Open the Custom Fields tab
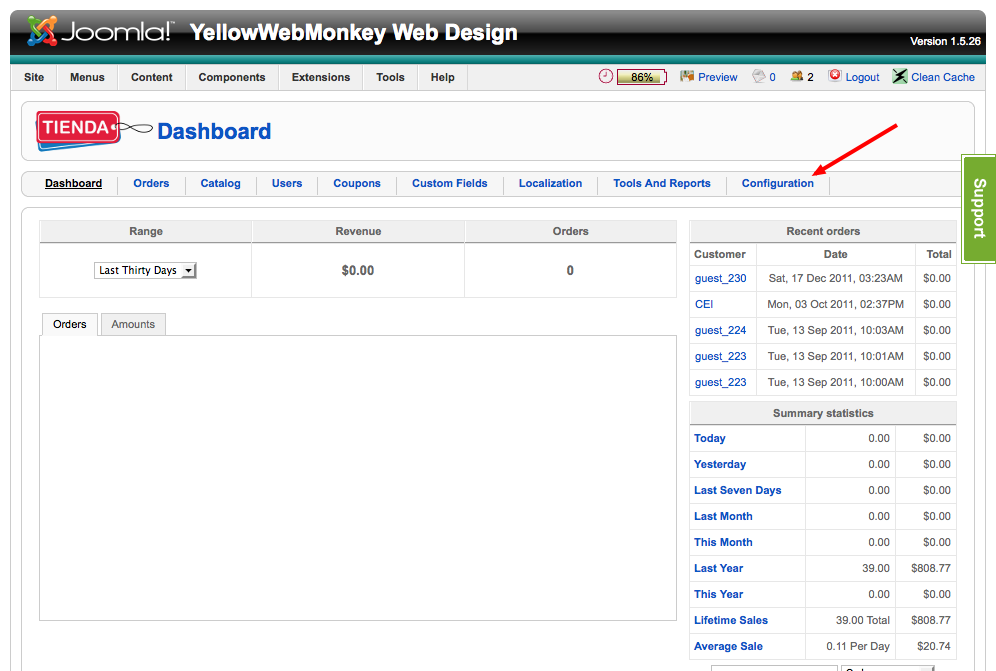The image size is (996, 671). (450, 183)
